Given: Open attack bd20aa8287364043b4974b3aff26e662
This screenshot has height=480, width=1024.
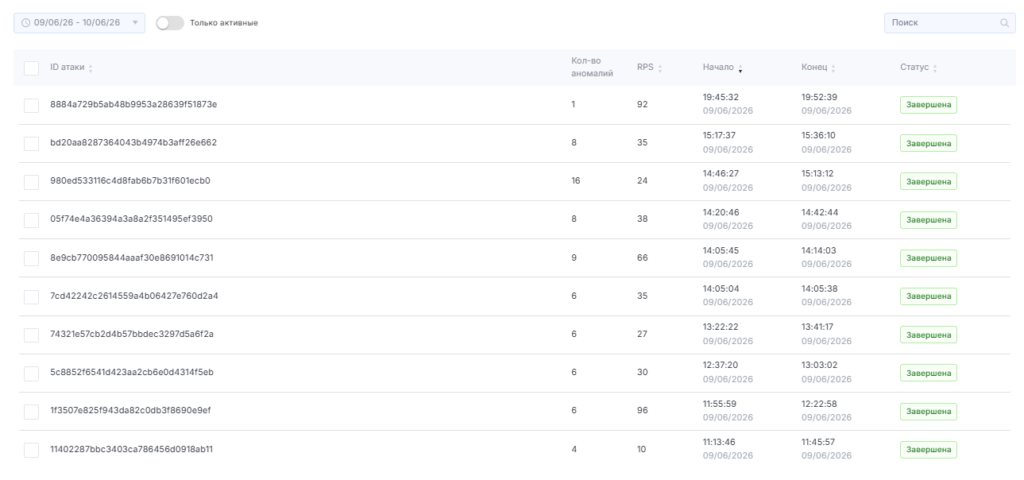Looking at the screenshot, I should pyautogui.click(x=133, y=142).
